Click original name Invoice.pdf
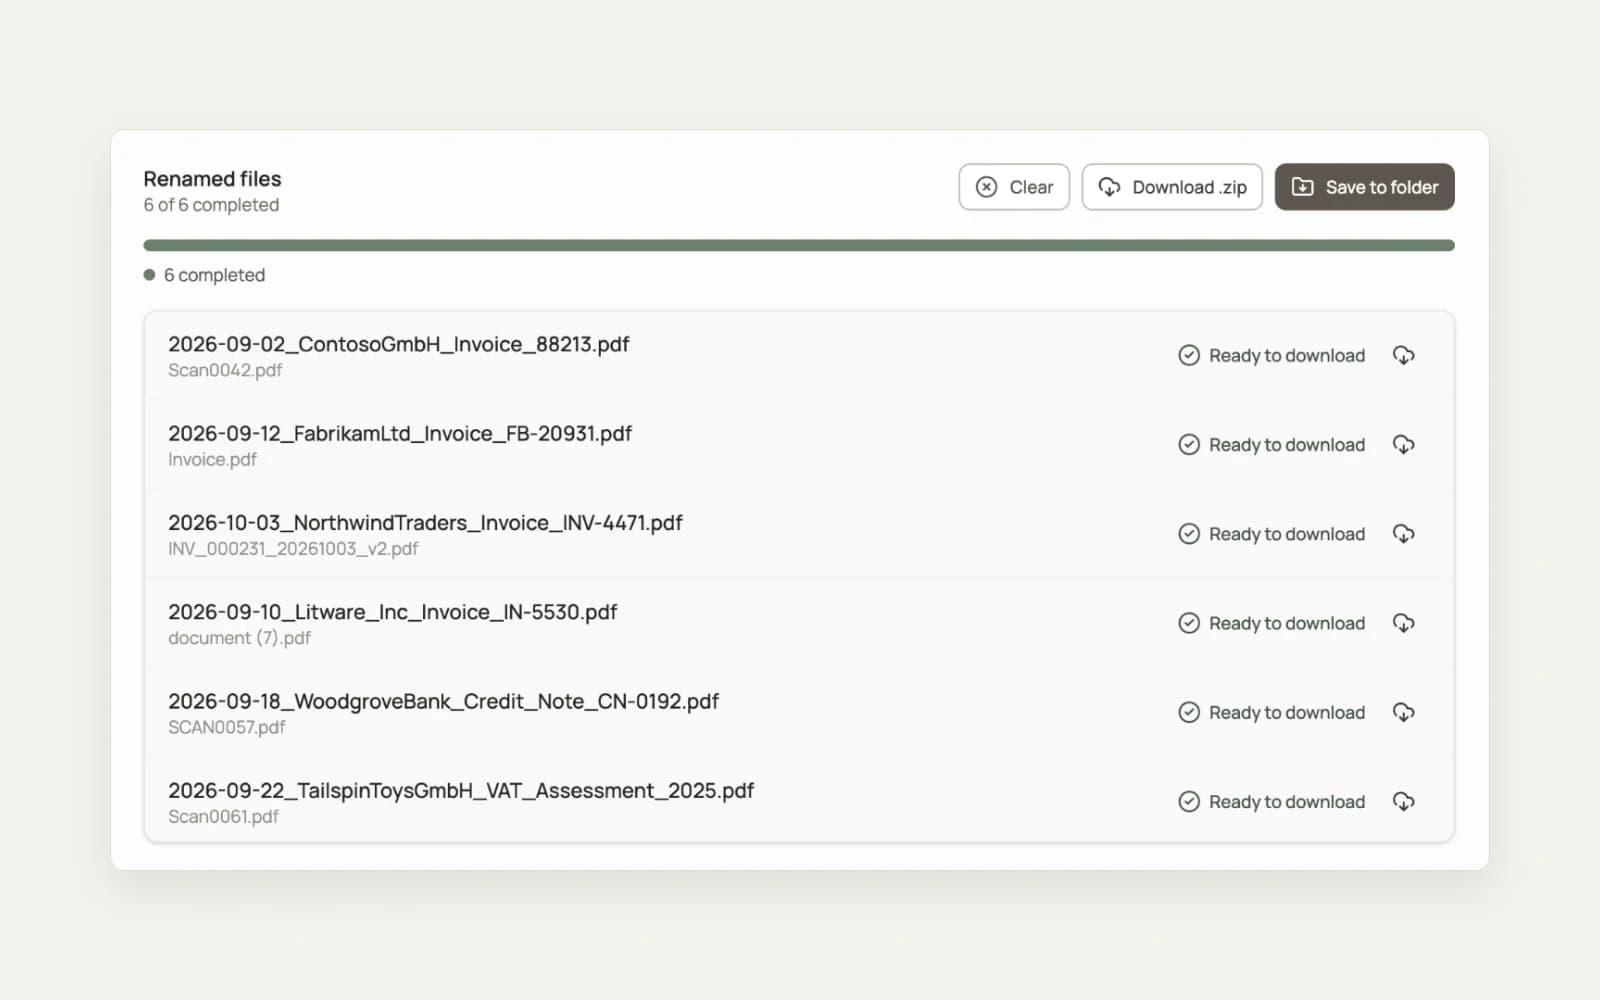The width and height of the screenshot is (1600, 1000). click(212, 459)
